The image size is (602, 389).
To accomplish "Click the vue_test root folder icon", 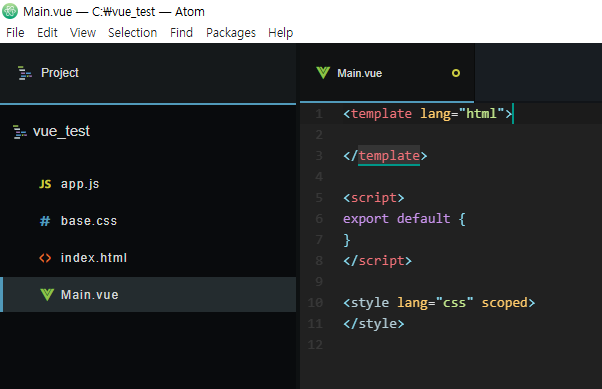I will tap(20, 132).
